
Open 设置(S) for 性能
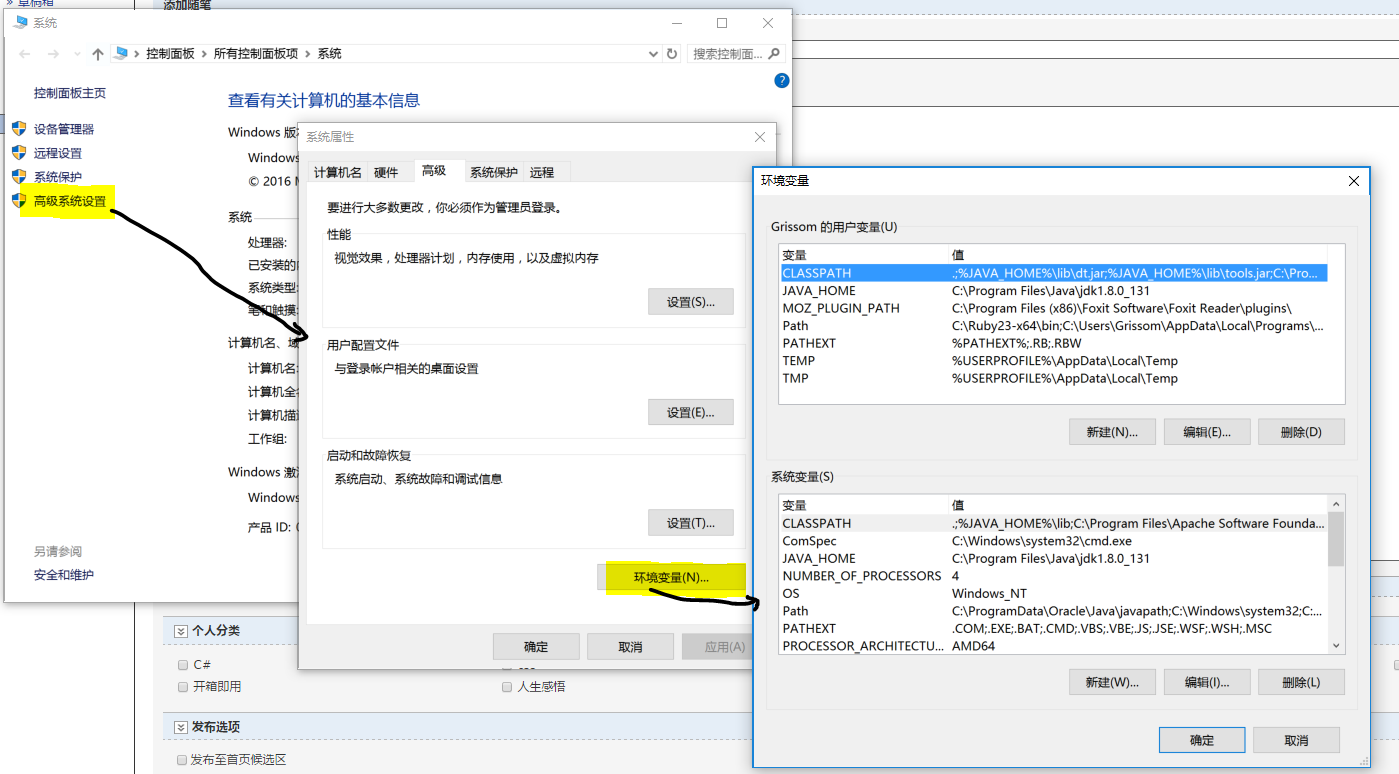point(691,302)
